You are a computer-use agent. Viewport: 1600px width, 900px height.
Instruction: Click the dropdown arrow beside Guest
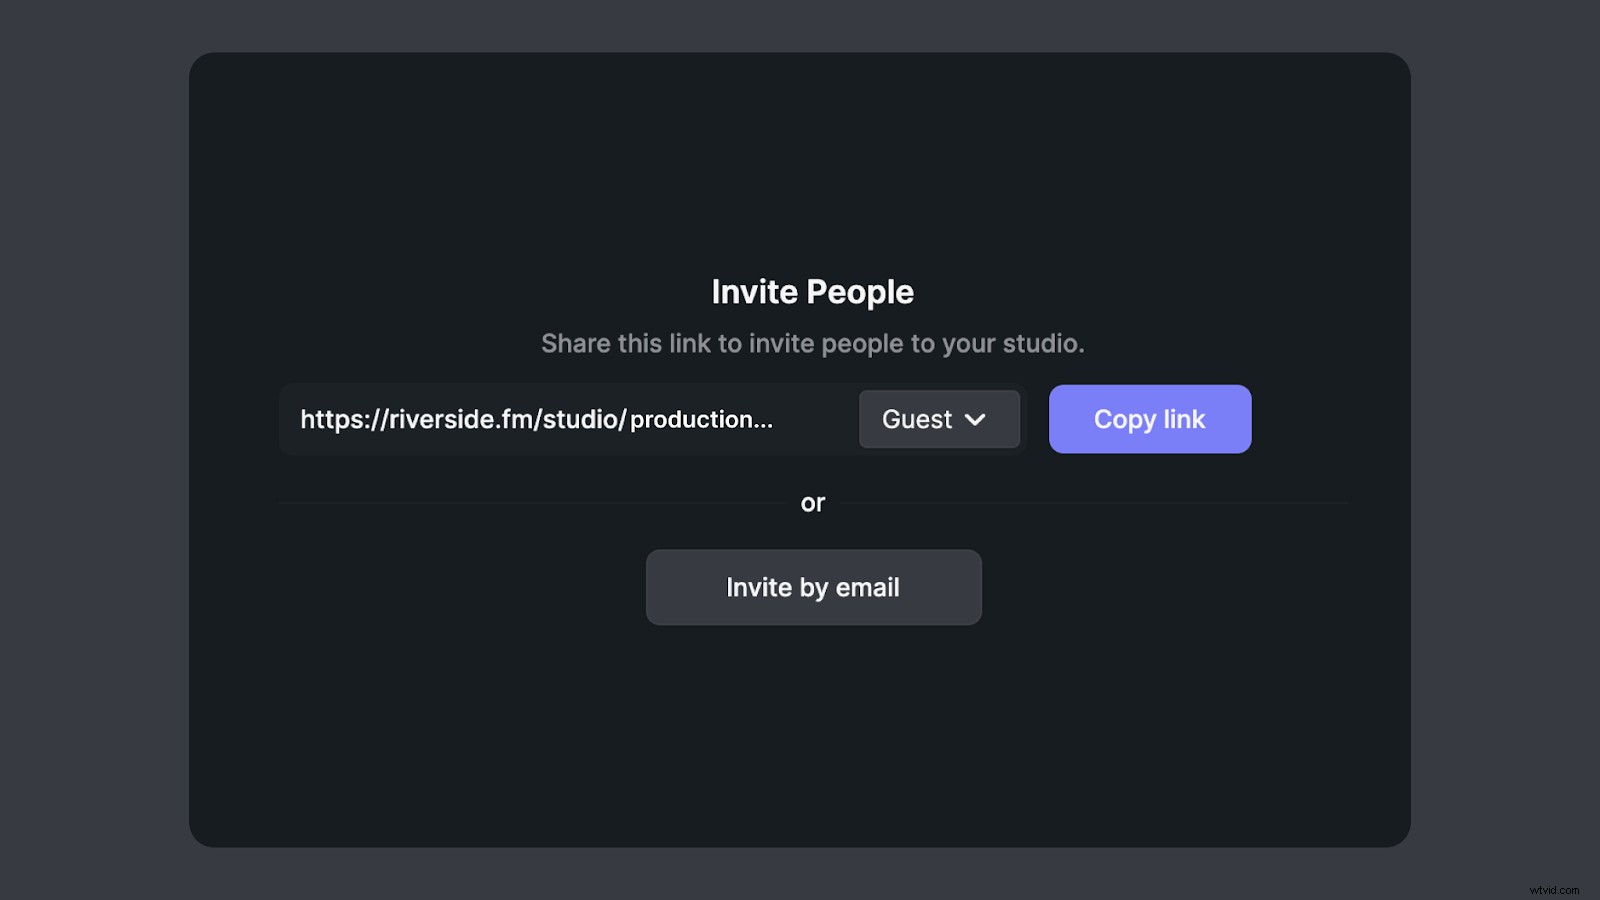977,421
